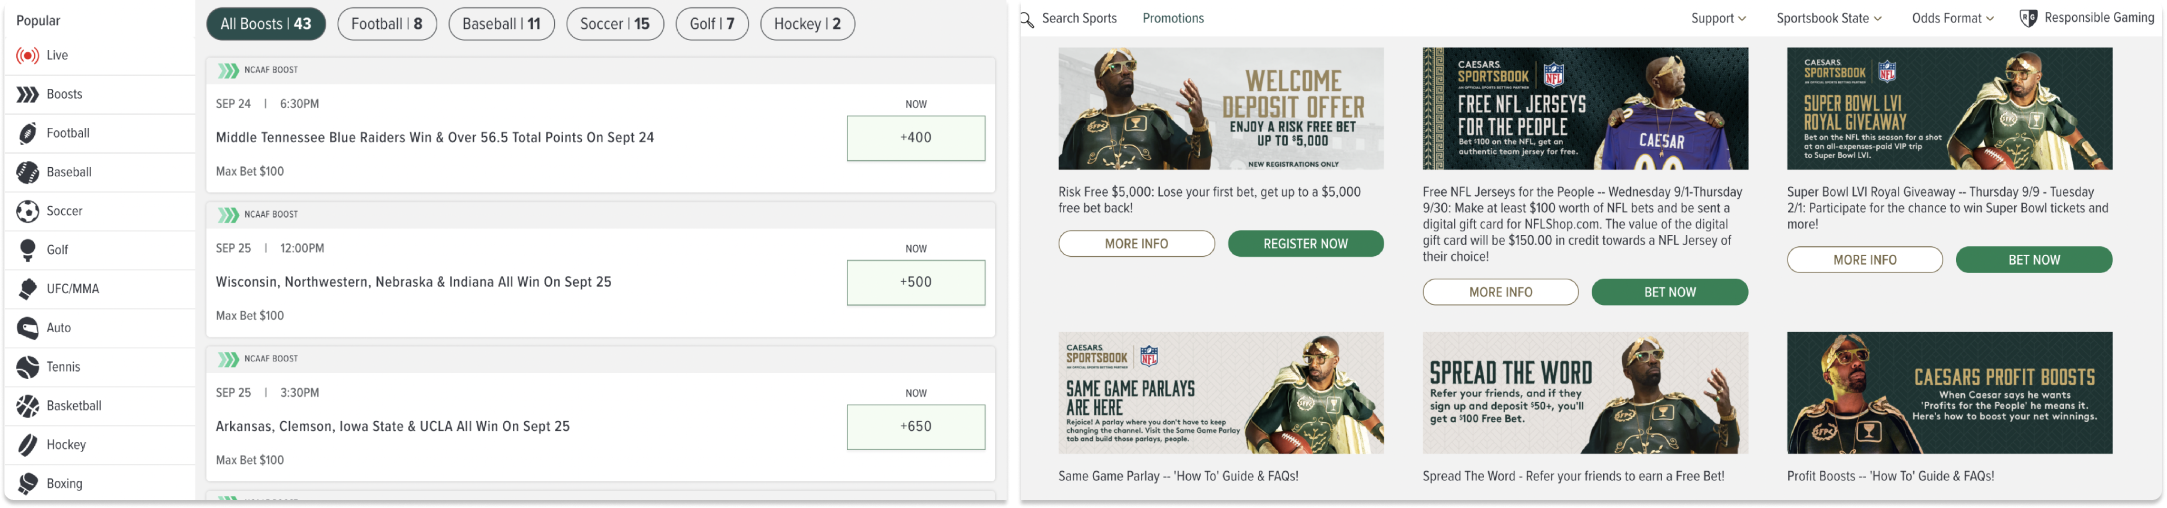The width and height of the screenshot is (2167, 508).
Task: Select the Boosts arrows icon in sidebar
Action: click(28, 94)
